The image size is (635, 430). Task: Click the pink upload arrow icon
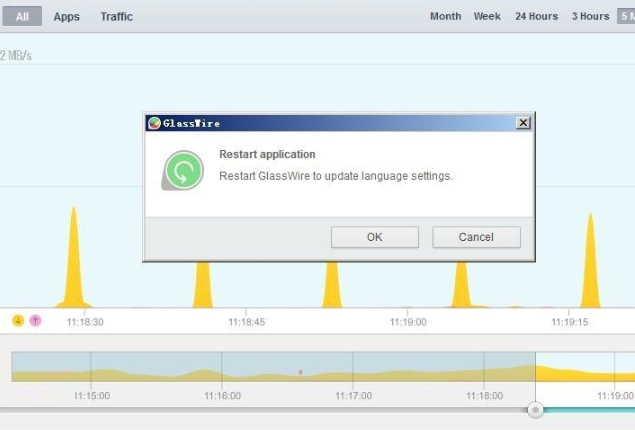tap(35, 321)
